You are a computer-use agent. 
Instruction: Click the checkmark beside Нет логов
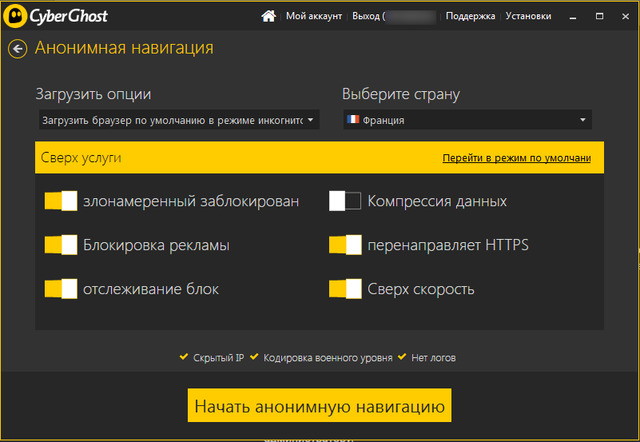[x=402, y=356]
